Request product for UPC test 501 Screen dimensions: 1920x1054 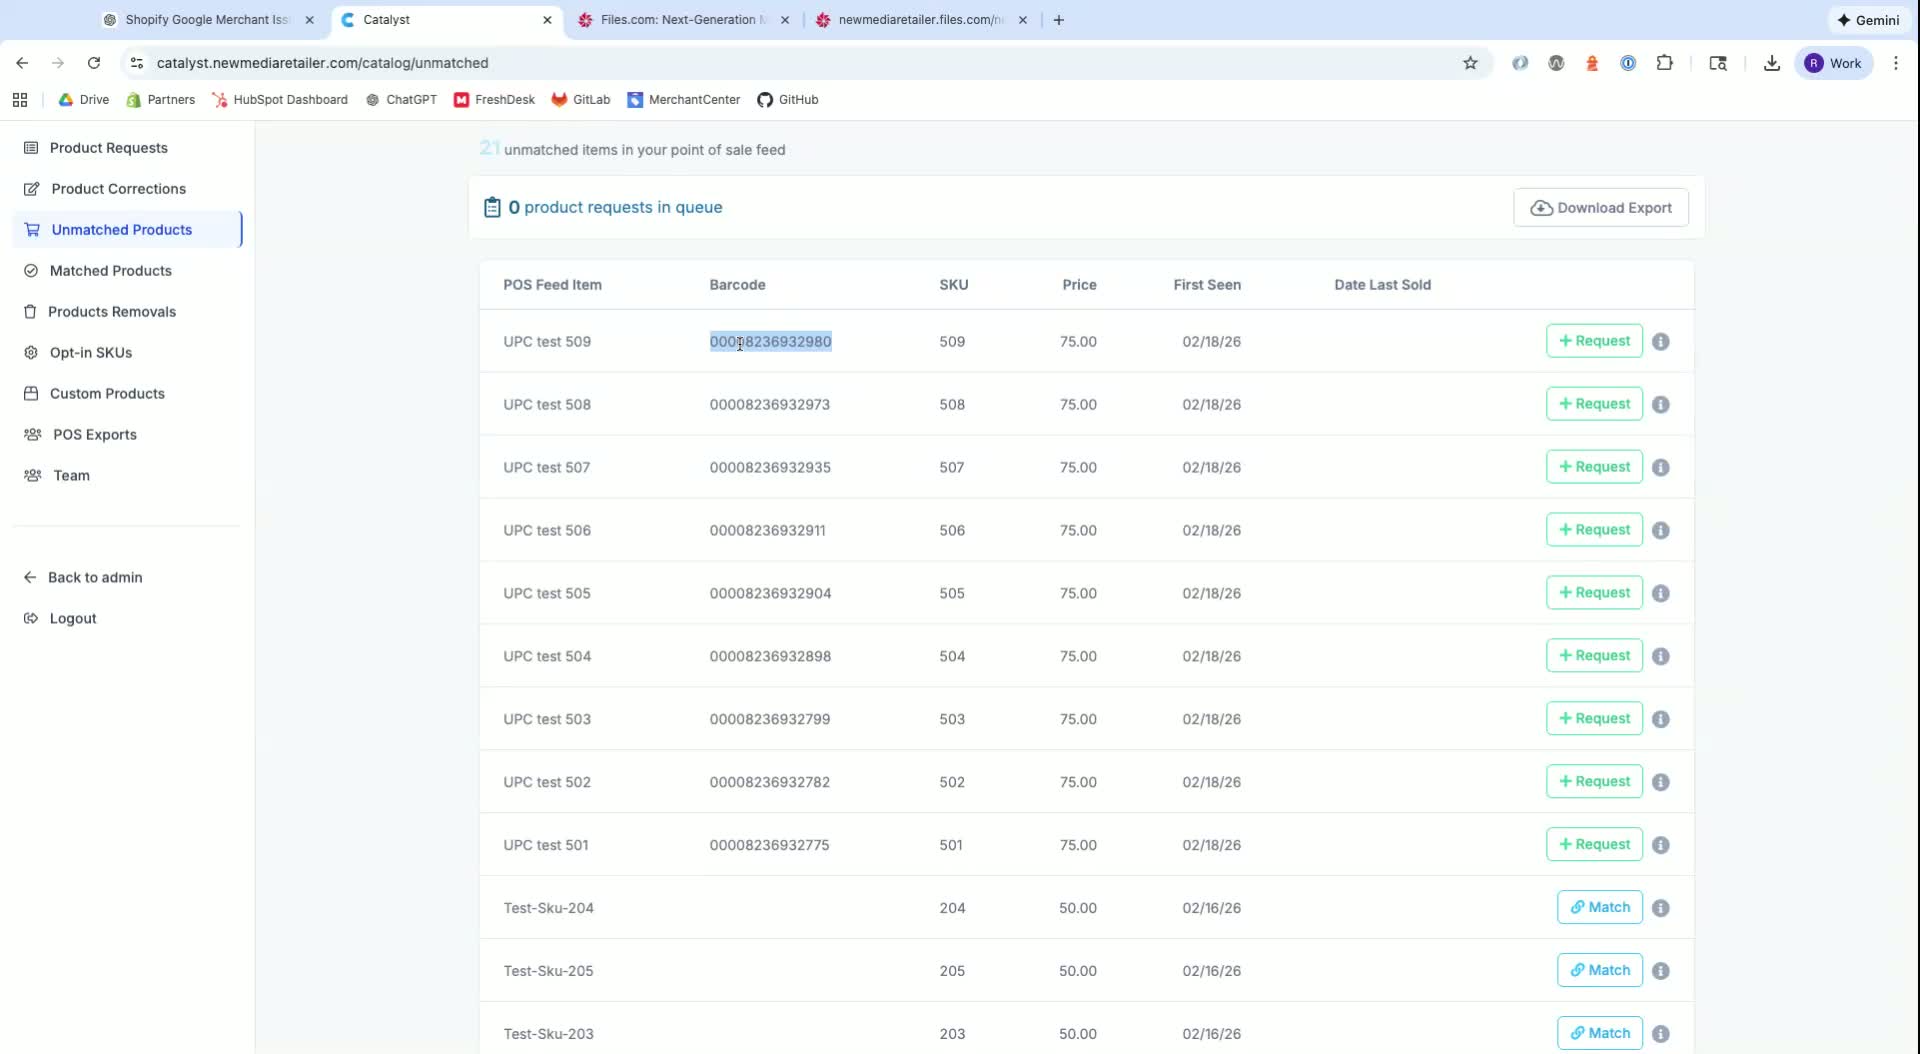(x=1594, y=845)
